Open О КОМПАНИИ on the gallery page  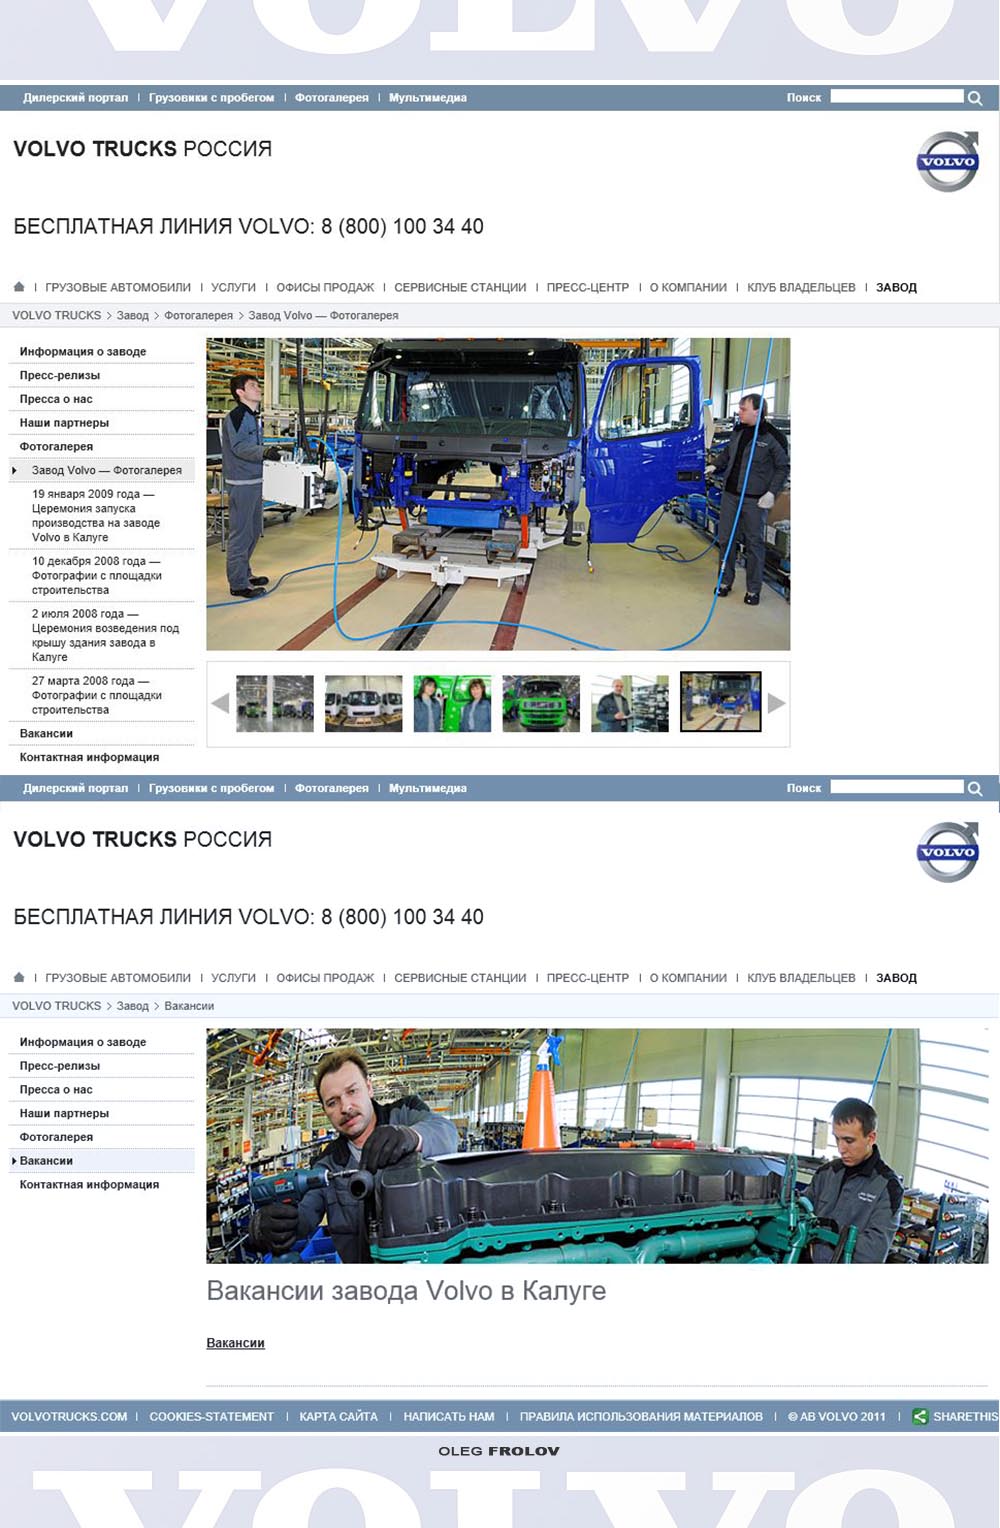[688, 287]
